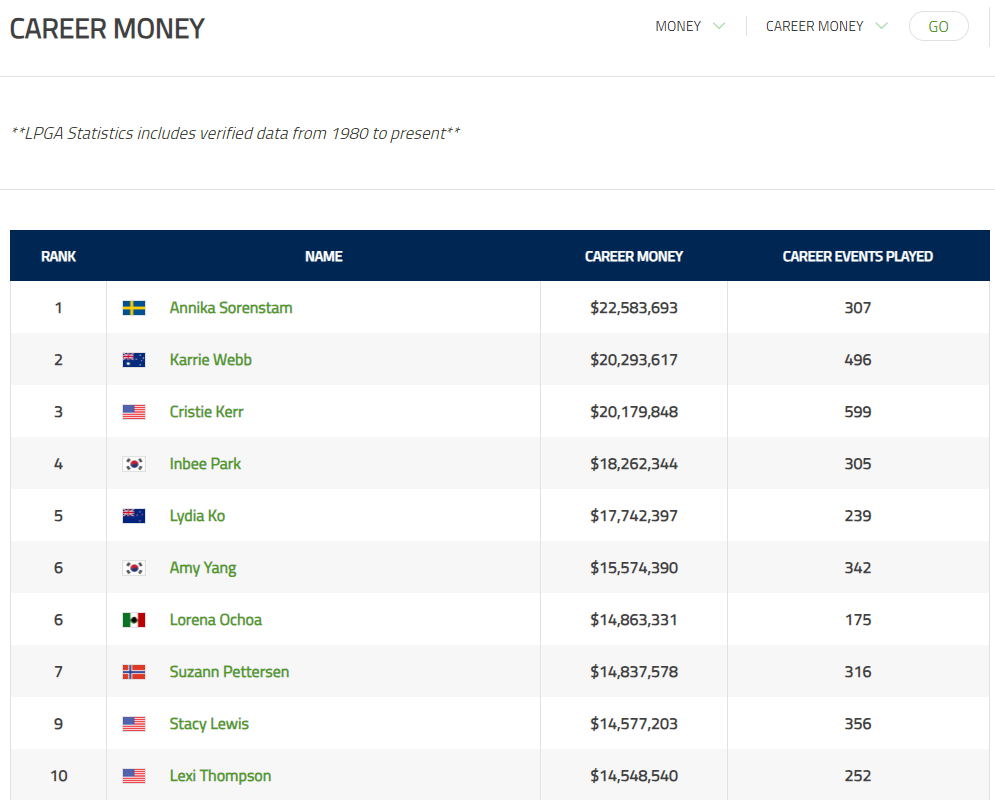Open Amy Yang's player link
995x800 pixels.
pos(203,568)
